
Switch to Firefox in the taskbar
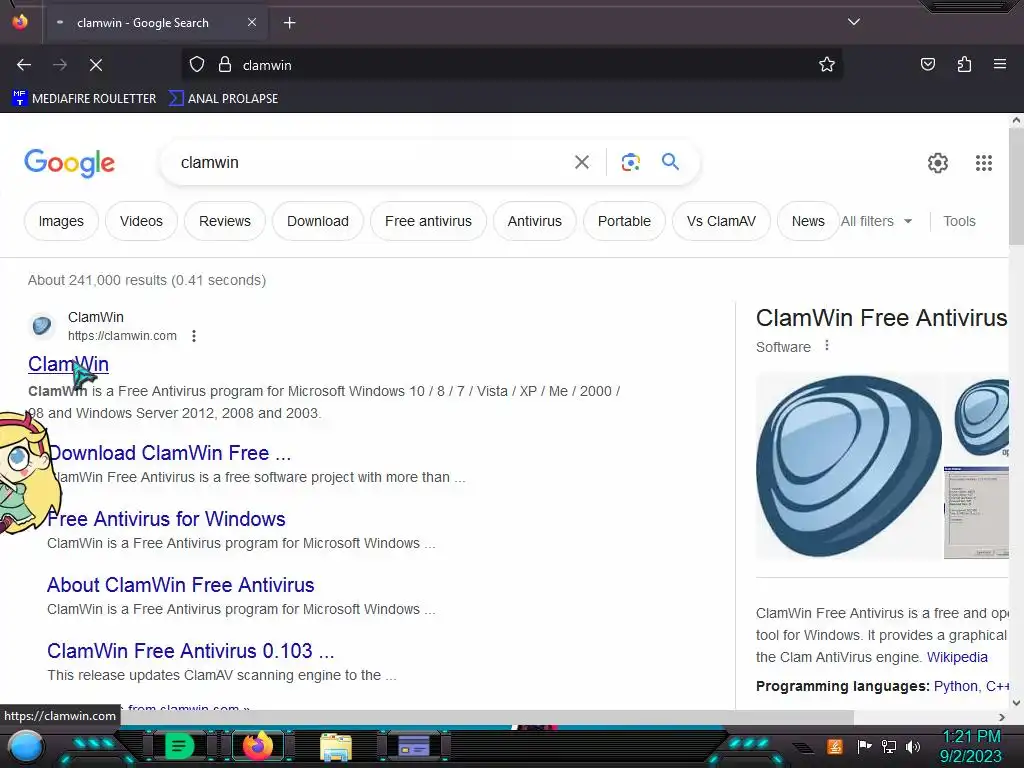(257, 745)
